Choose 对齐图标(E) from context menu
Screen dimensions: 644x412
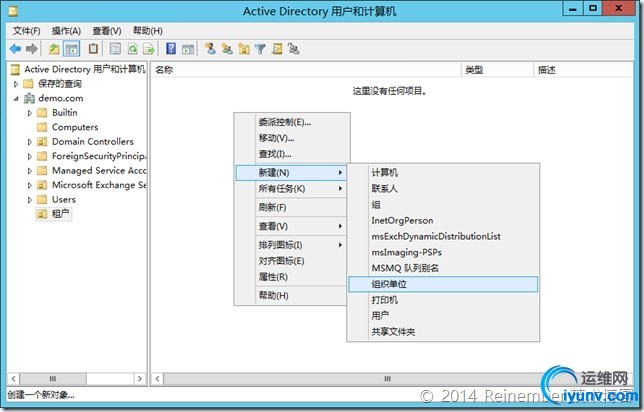(291, 261)
